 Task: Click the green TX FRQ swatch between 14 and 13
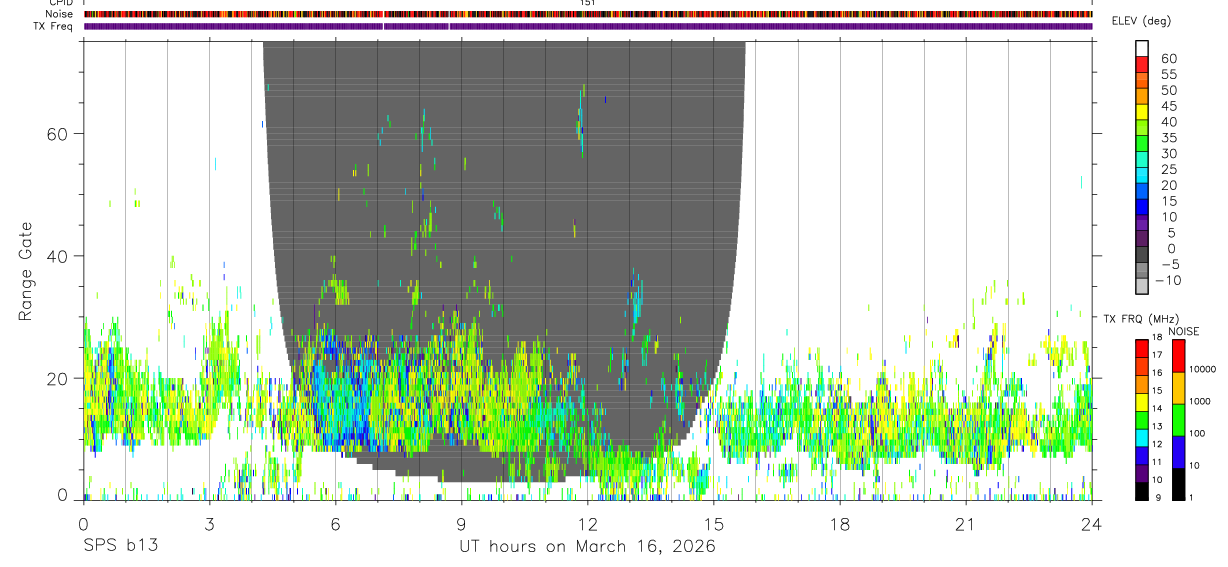point(1142,418)
